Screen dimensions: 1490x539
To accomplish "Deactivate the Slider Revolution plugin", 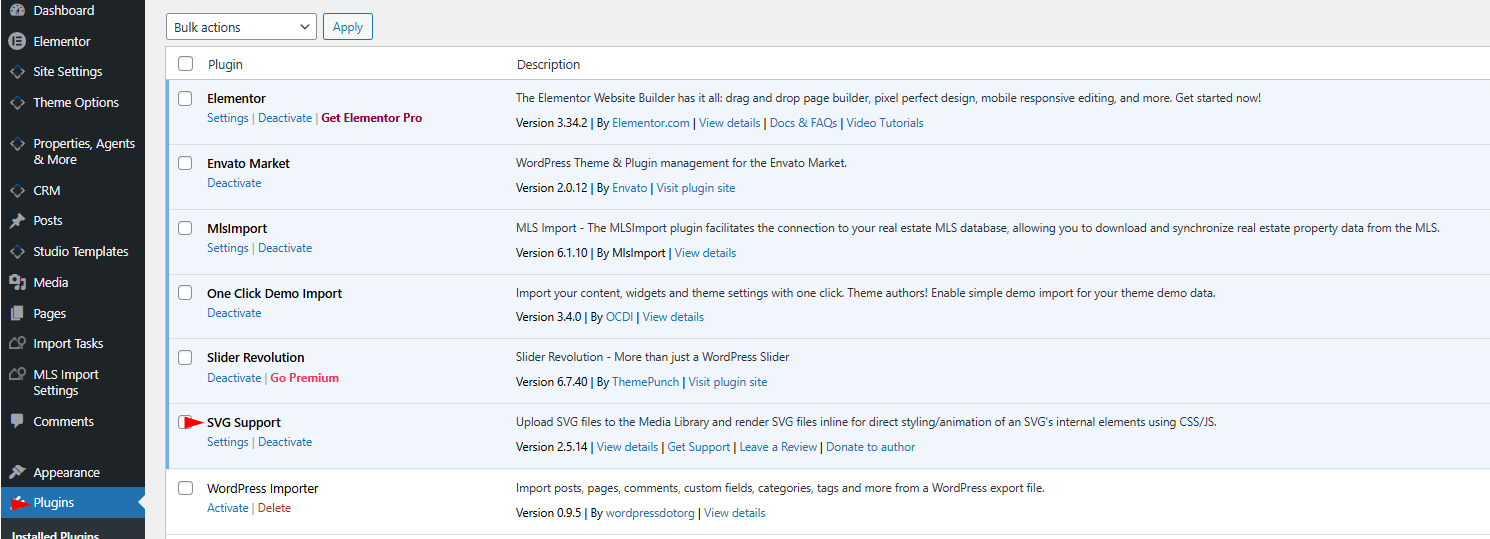I will pyautogui.click(x=234, y=378).
